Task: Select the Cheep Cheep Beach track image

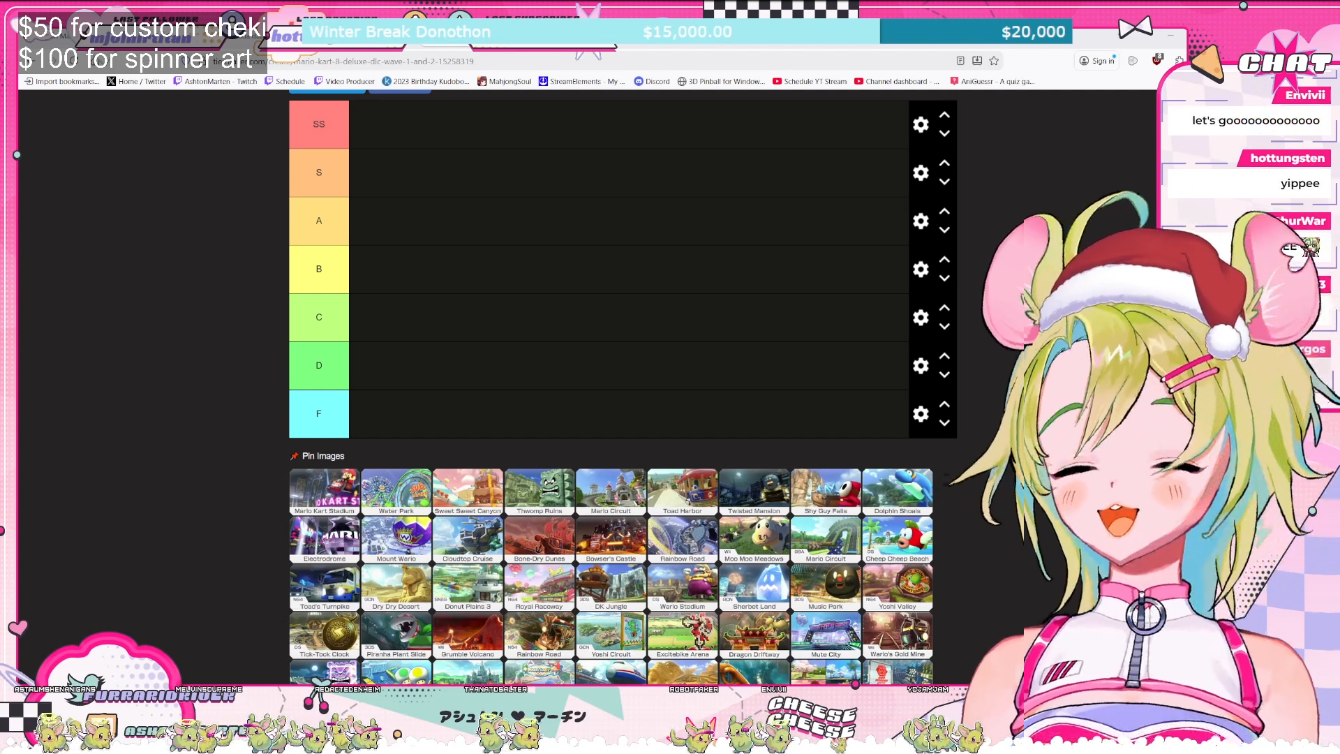Action: [x=898, y=540]
